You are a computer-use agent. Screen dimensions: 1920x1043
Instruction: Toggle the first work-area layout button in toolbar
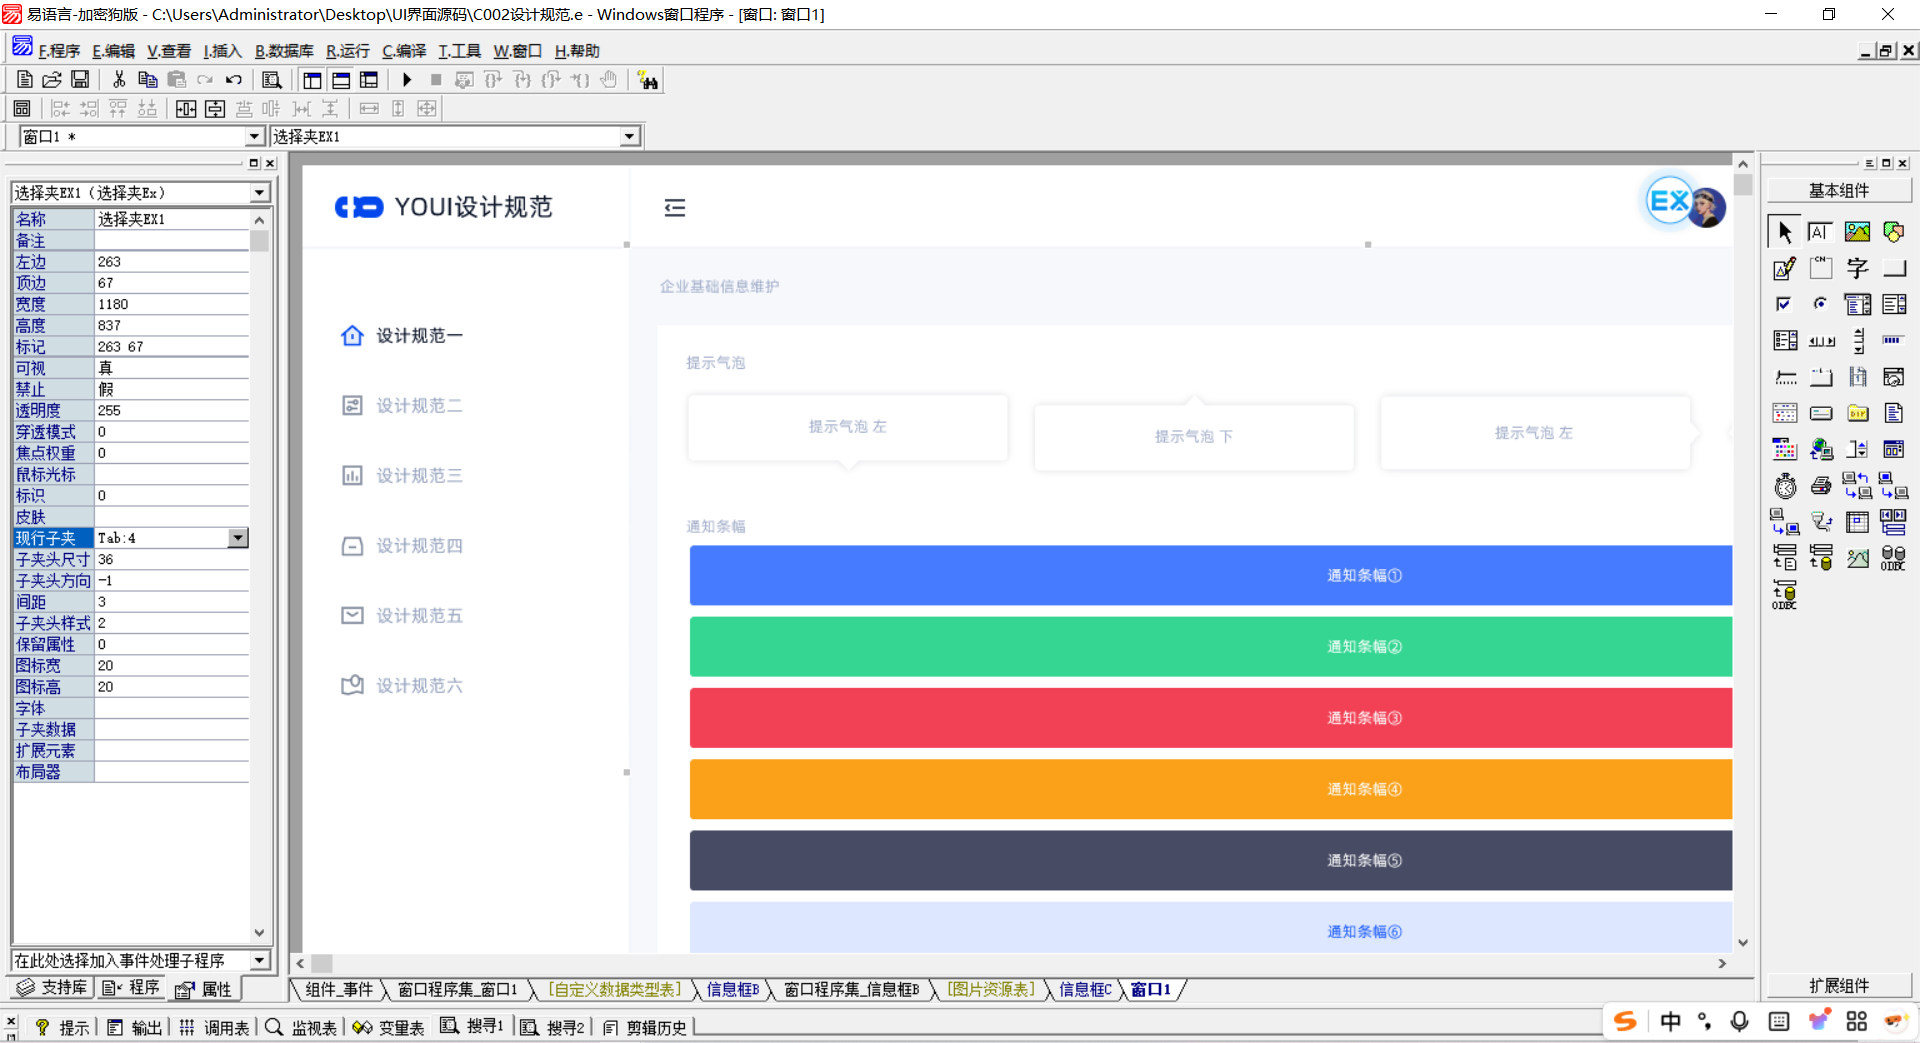312,80
